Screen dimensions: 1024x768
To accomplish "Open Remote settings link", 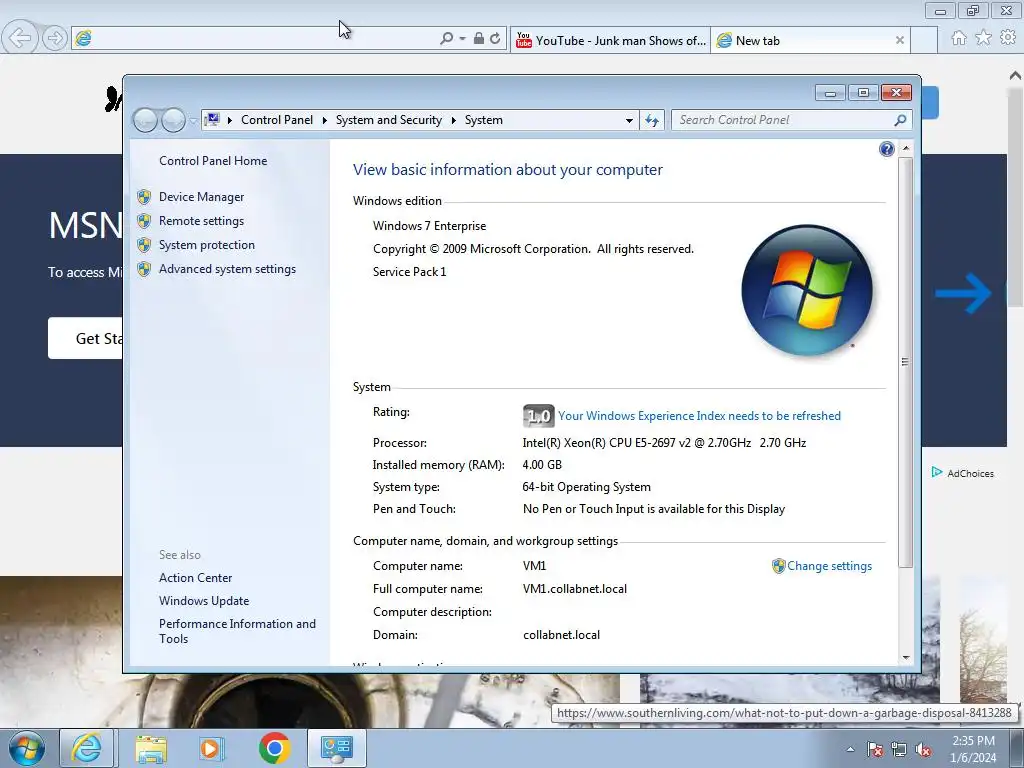I will [x=201, y=221].
